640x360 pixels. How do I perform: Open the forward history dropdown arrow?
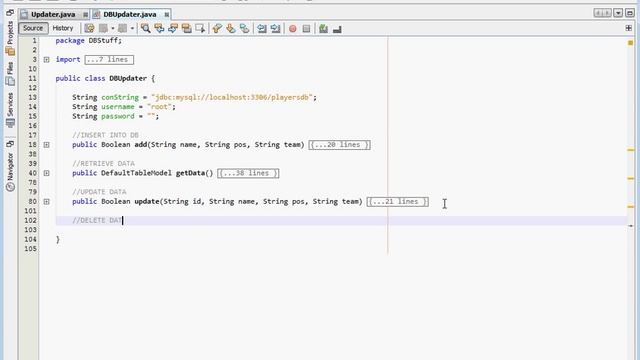(132, 29)
